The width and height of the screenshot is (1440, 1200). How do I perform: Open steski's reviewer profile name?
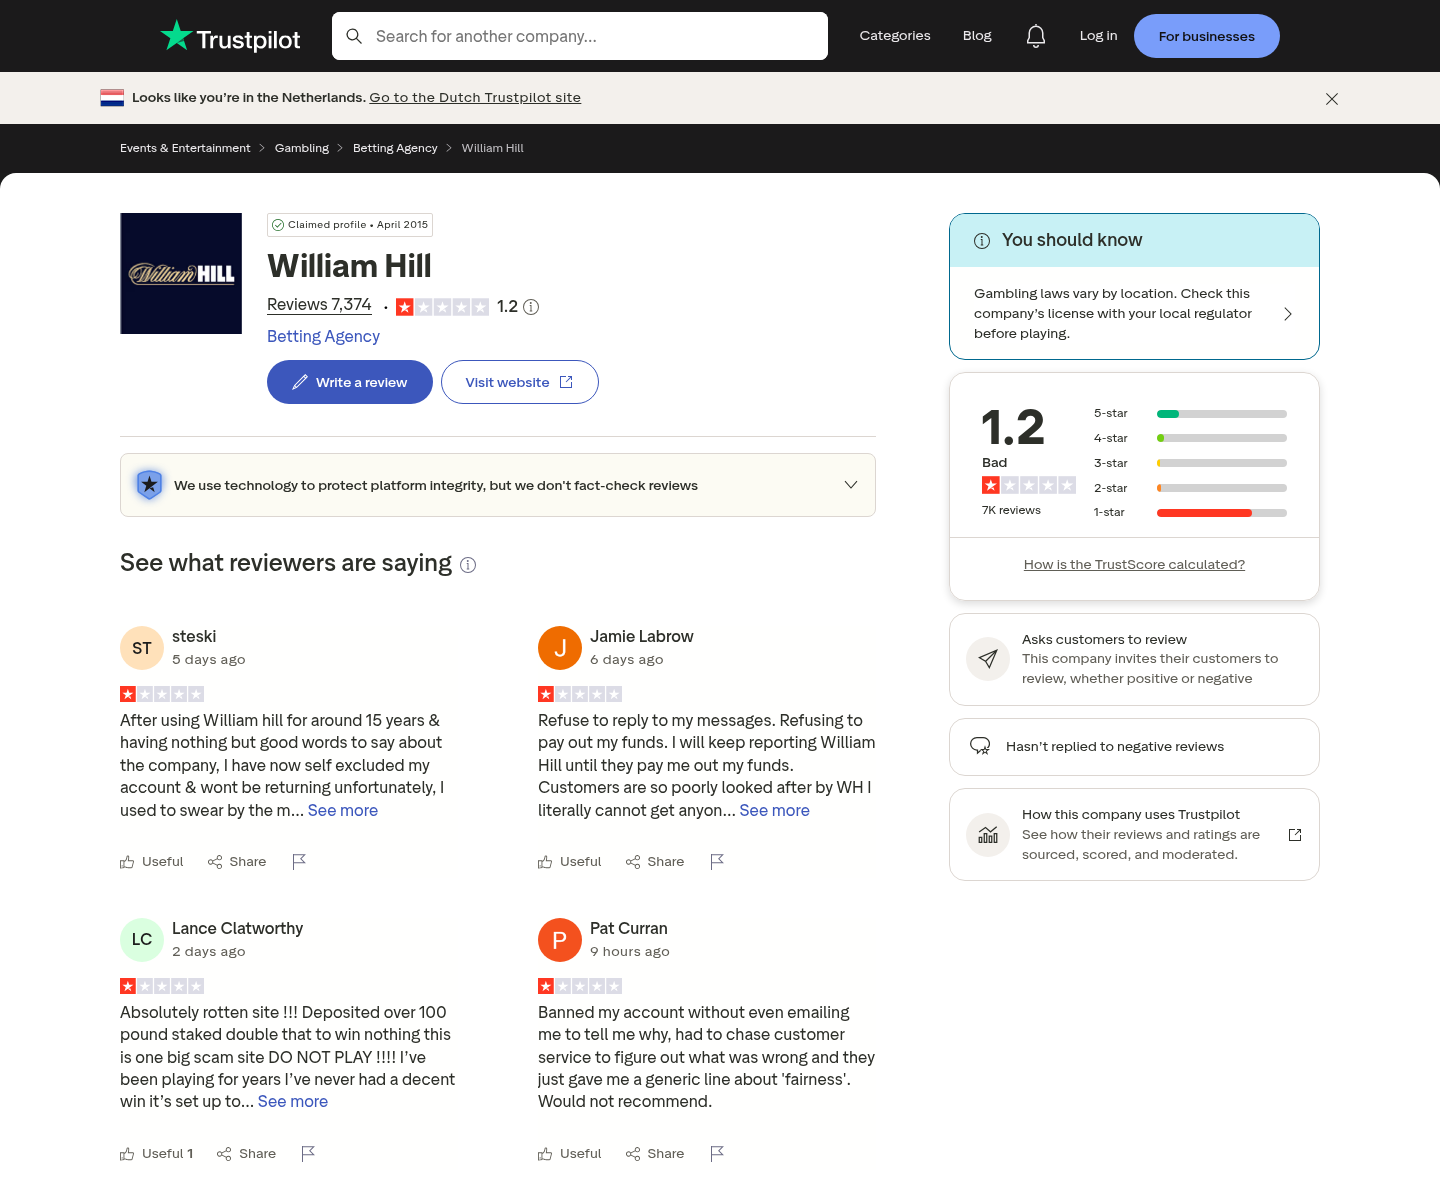point(194,637)
